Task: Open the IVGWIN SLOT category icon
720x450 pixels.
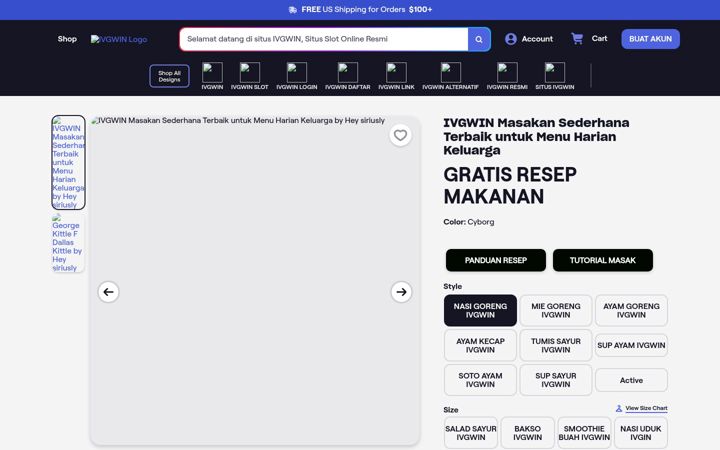Action: pyautogui.click(x=249, y=73)
